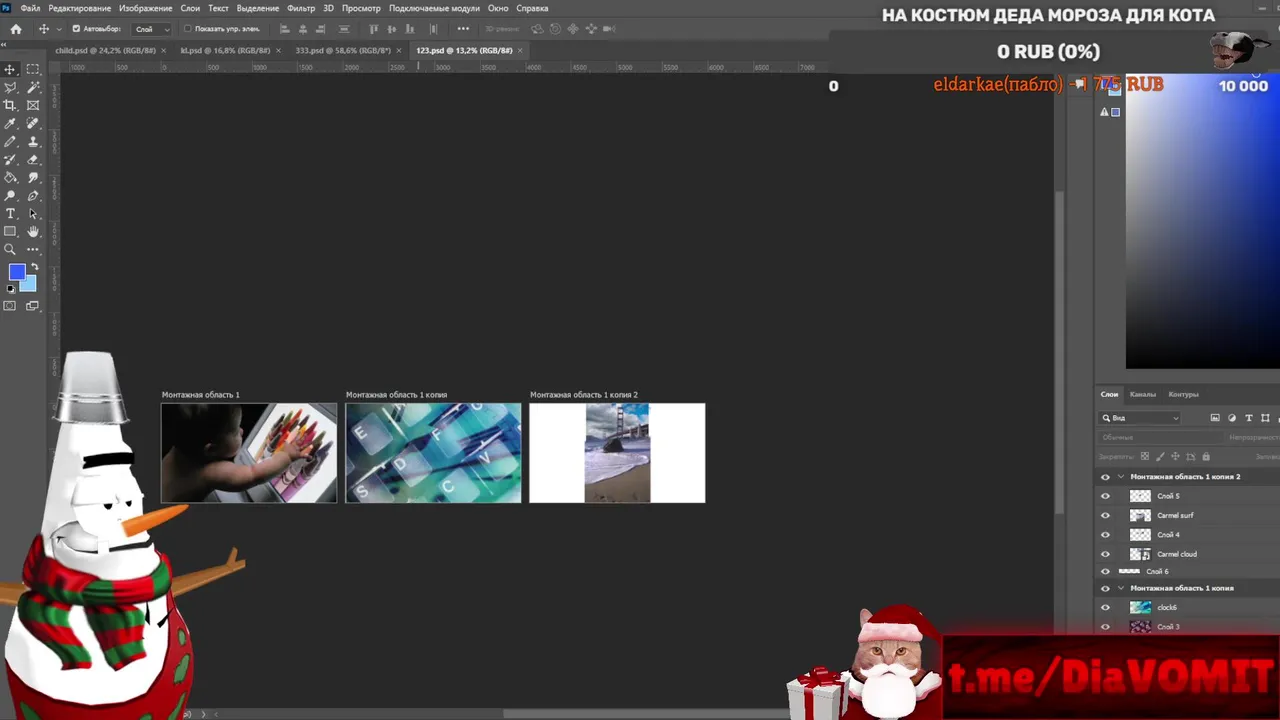The width and height of the screenshot is (1280, 720).
Task: Open Move tool preset picker arrow
Action: tap(58, 29)
